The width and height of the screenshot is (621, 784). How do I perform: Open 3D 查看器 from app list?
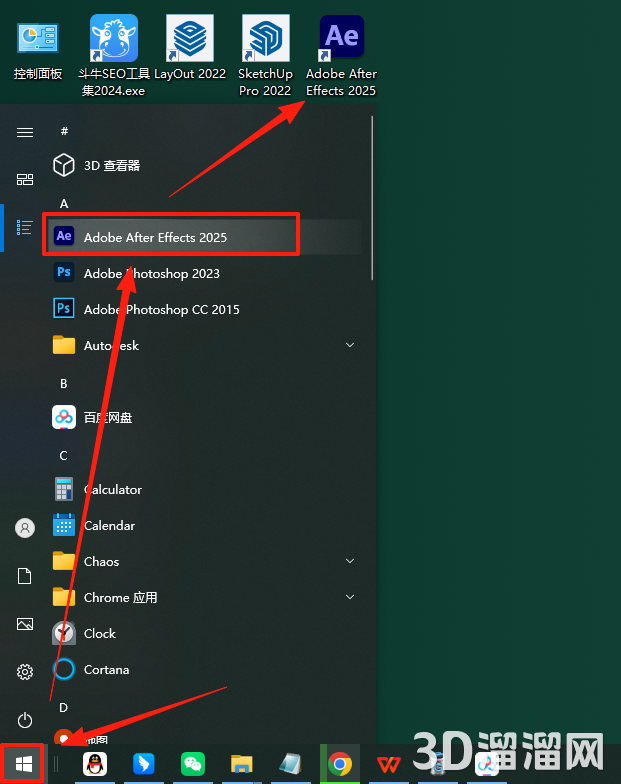coord(205,166)
